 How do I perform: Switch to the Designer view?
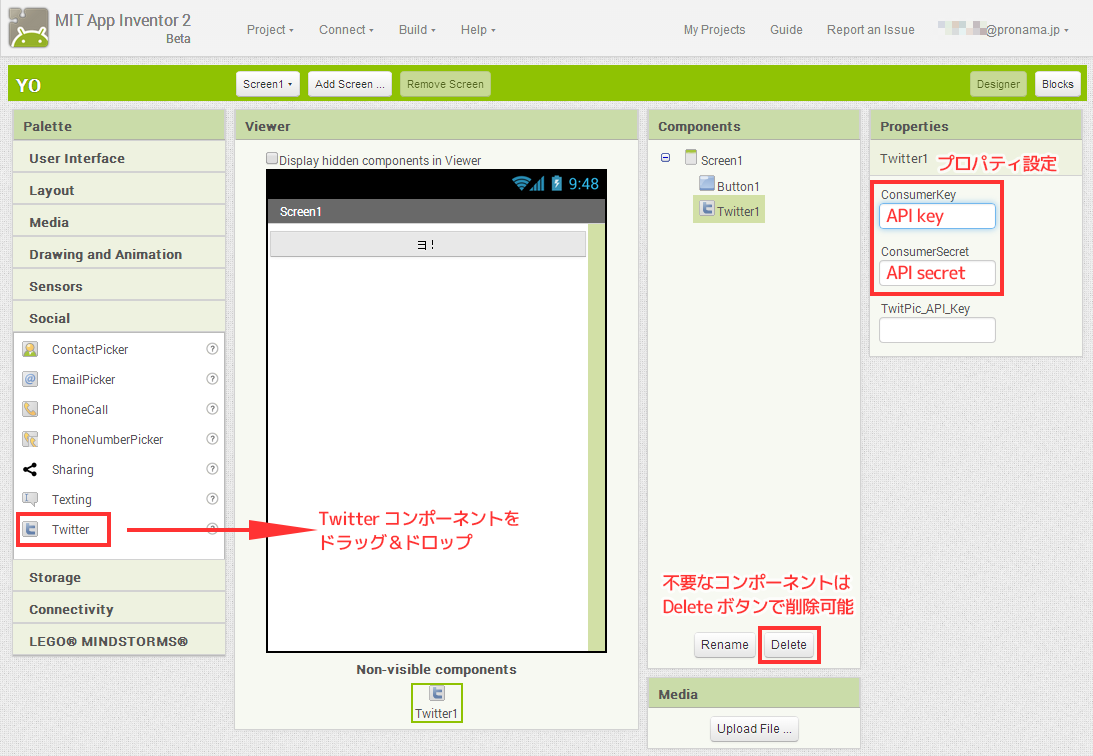[x=998, y=84]
